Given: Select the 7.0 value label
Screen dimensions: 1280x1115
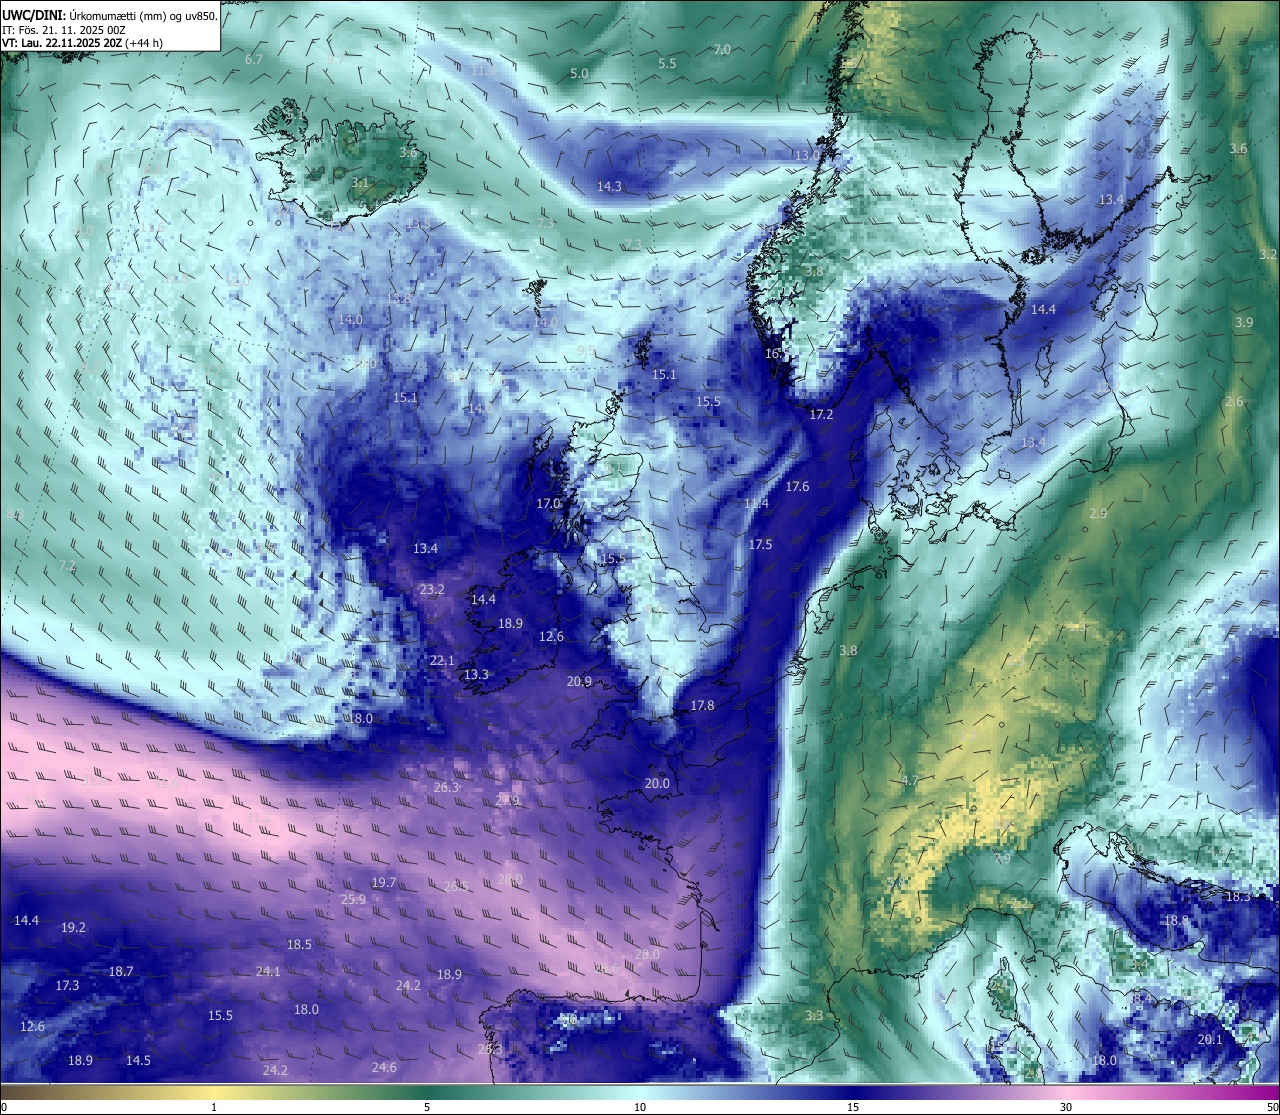Looking at the screenshot, I should (722, 49).
